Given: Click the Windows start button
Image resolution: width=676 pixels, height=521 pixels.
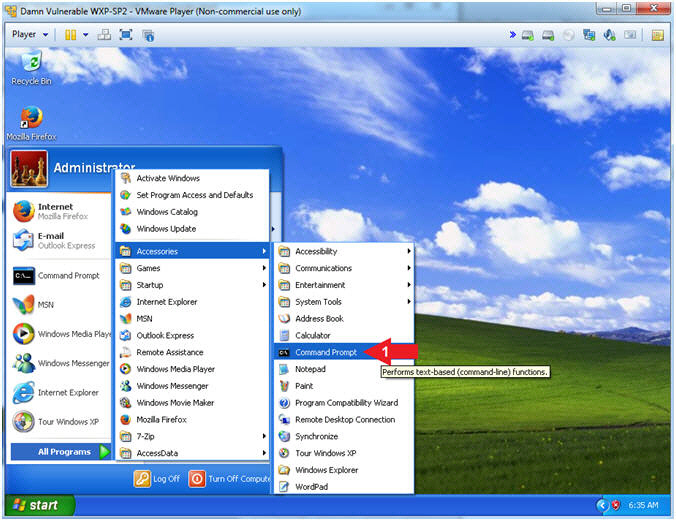Looking at the screenshot, I should 40,505.
